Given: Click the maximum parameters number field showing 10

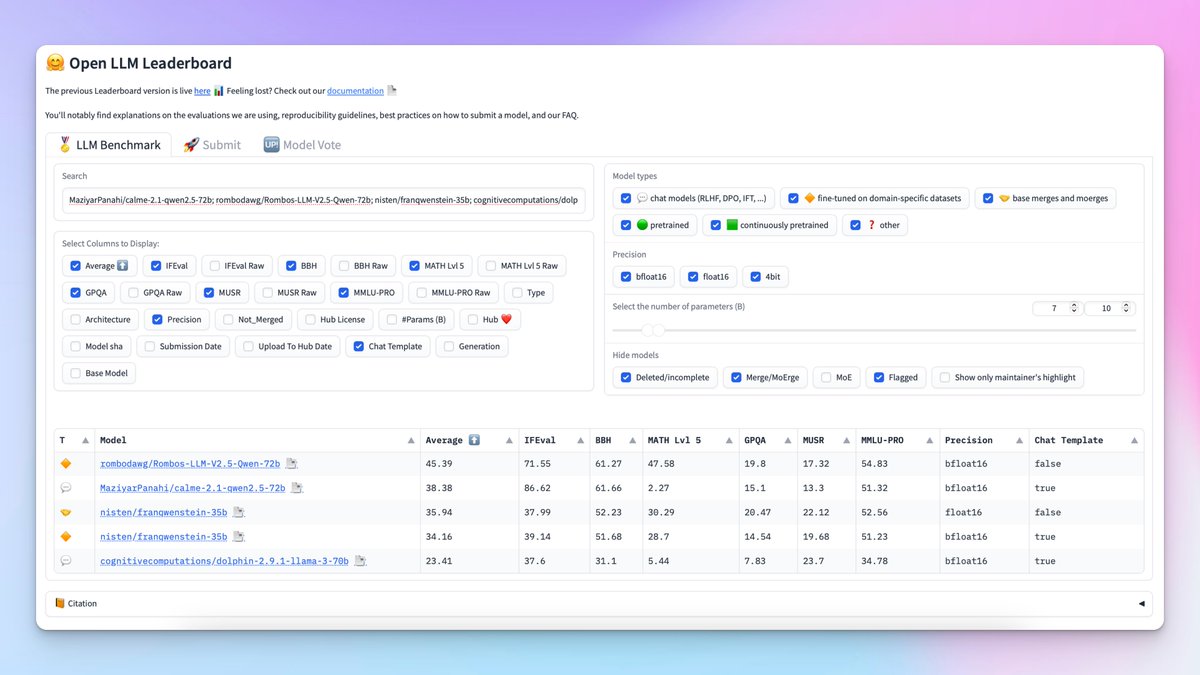Looking at the screenshot, I should (x=1110, y=309).
